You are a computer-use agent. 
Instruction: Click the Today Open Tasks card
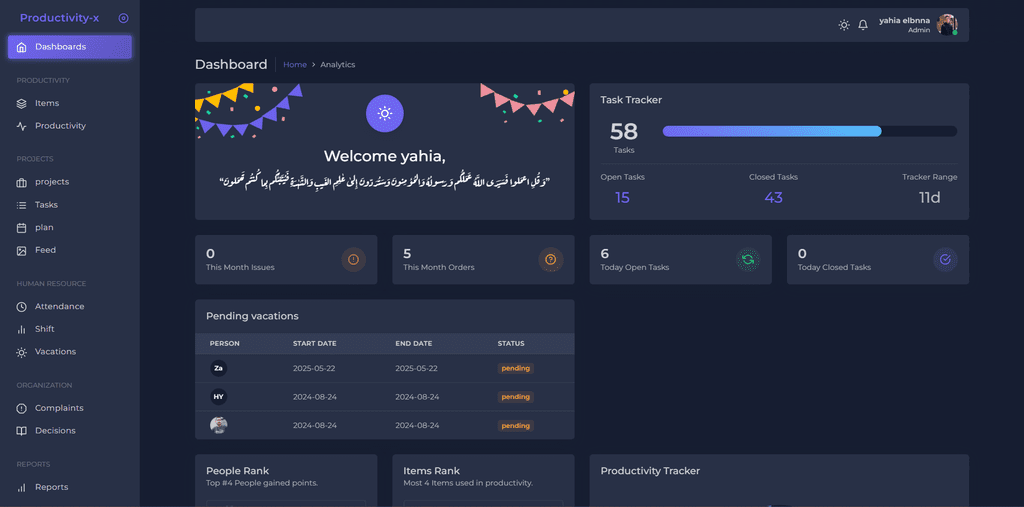click(x=680, y=260)
